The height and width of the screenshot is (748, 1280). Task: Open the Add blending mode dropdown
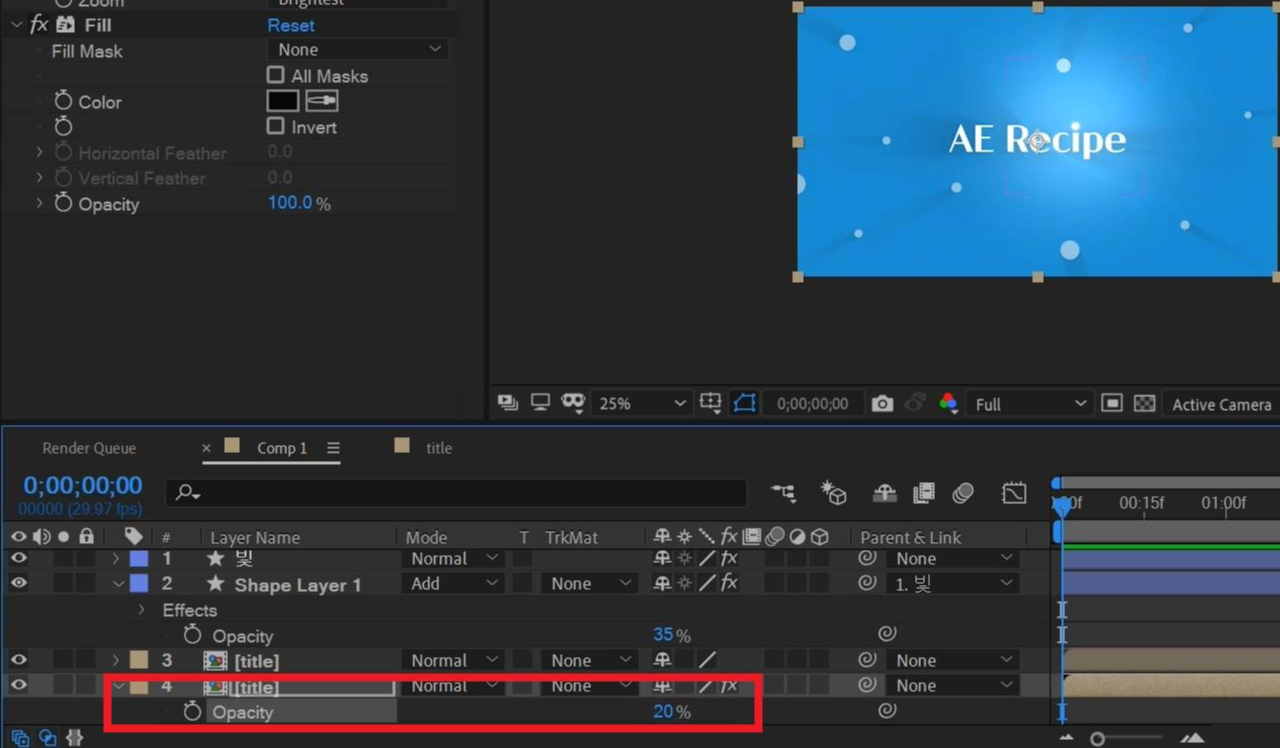pos(453,583)
